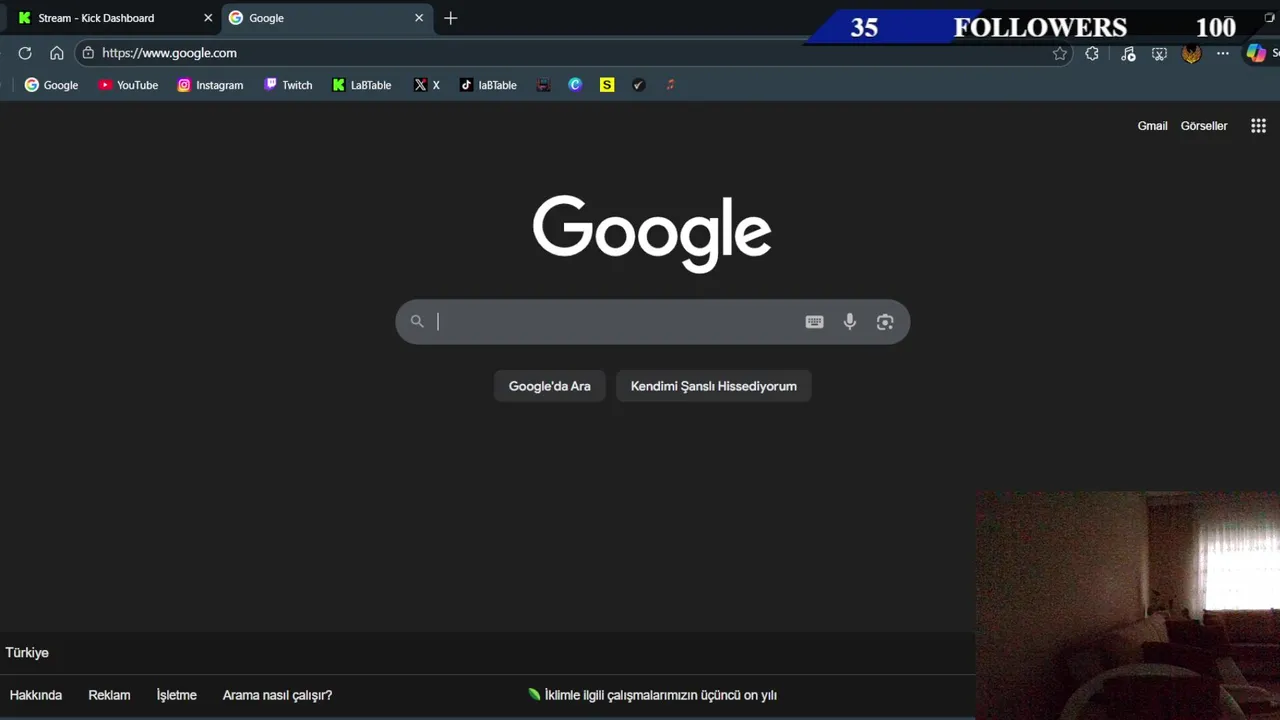Click Kendimi Şanslı Hissediyorum button
The width and height of the screenshot is (1280, 720).
714,386
